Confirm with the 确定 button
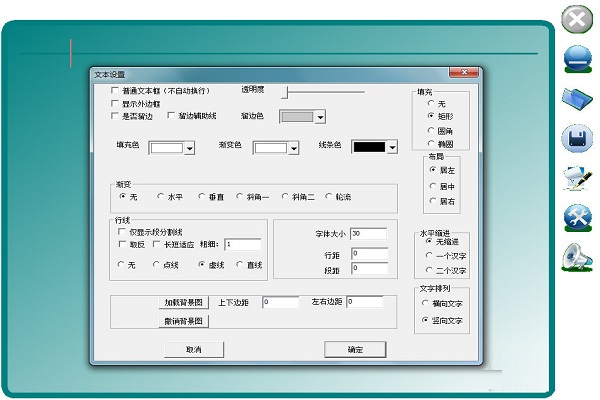 355,349
